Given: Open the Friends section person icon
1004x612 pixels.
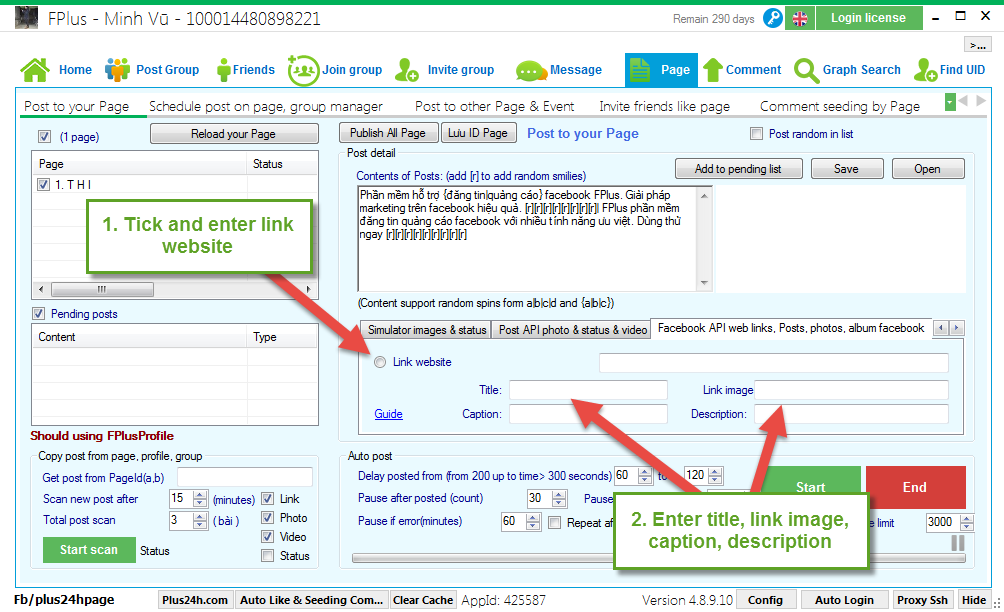Looking at the screenshot, I should tap(223, 70).
